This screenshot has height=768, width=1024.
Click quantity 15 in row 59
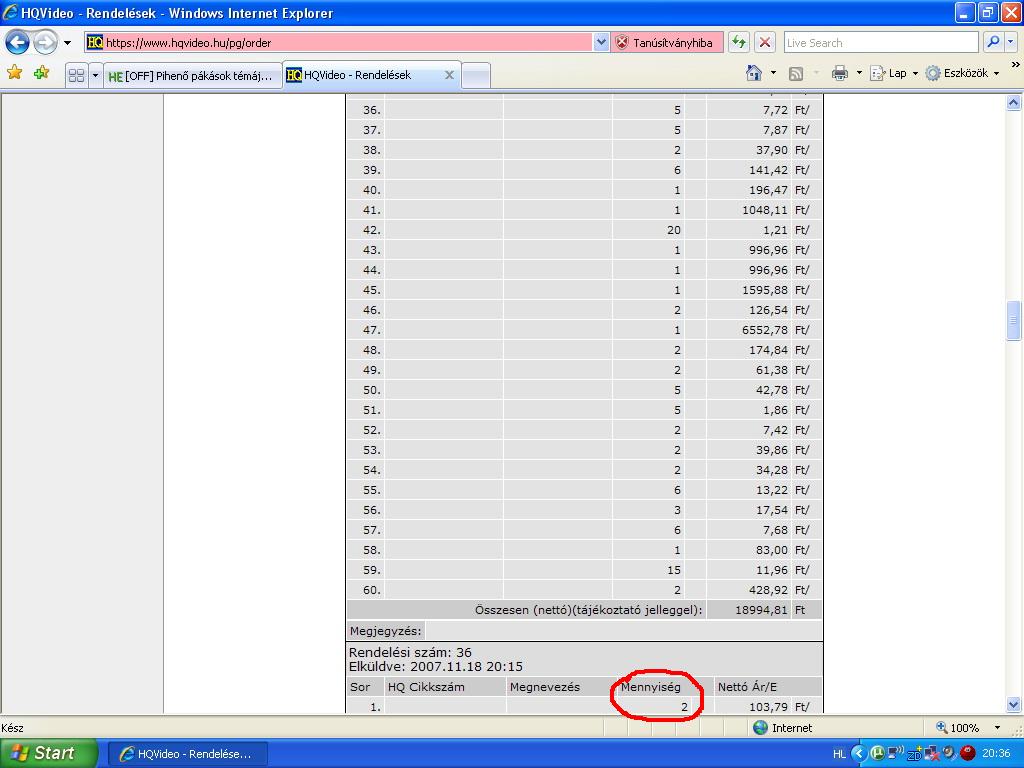[x=673, y=570]
